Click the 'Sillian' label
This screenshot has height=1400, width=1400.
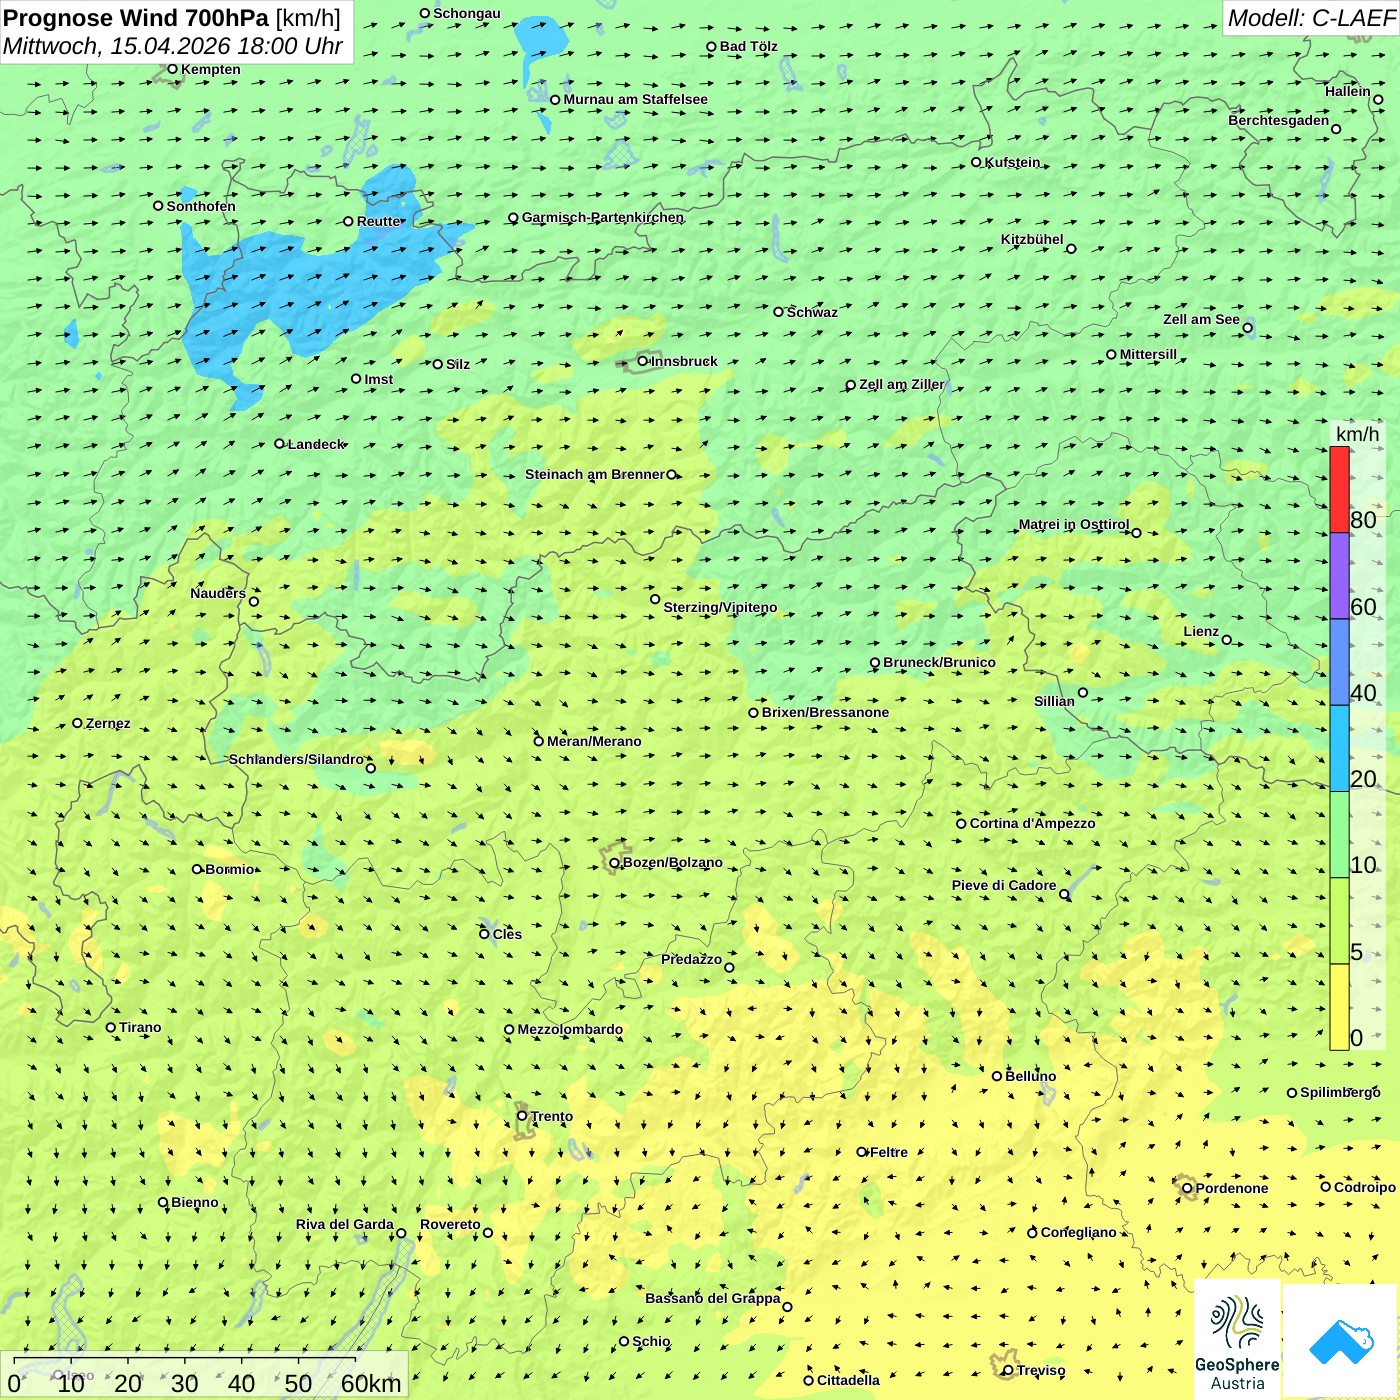(x=1054, y=701)
